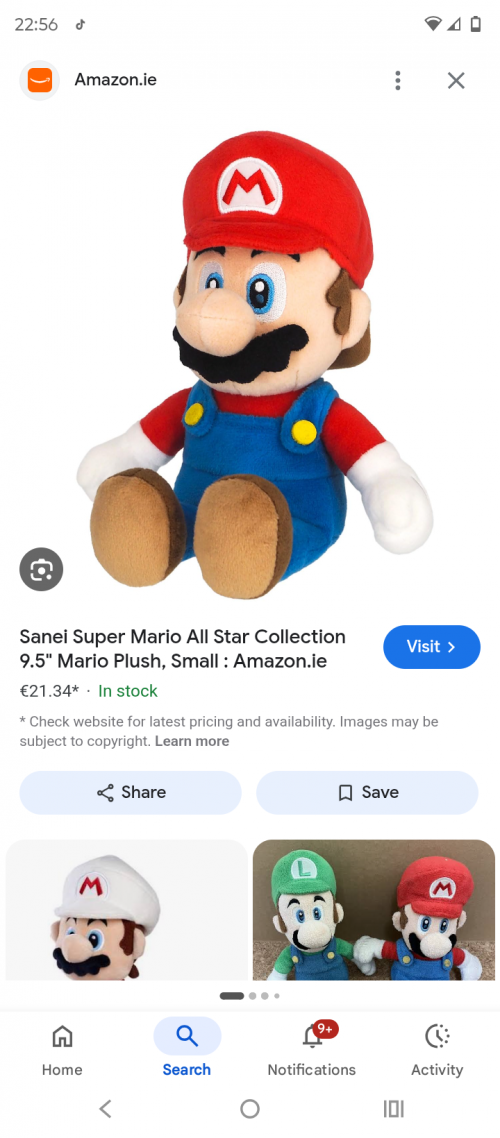Tap the Android back navigation arrow
The width and height of the screenshot is (500, 1138).
[x=106, y=1108]
